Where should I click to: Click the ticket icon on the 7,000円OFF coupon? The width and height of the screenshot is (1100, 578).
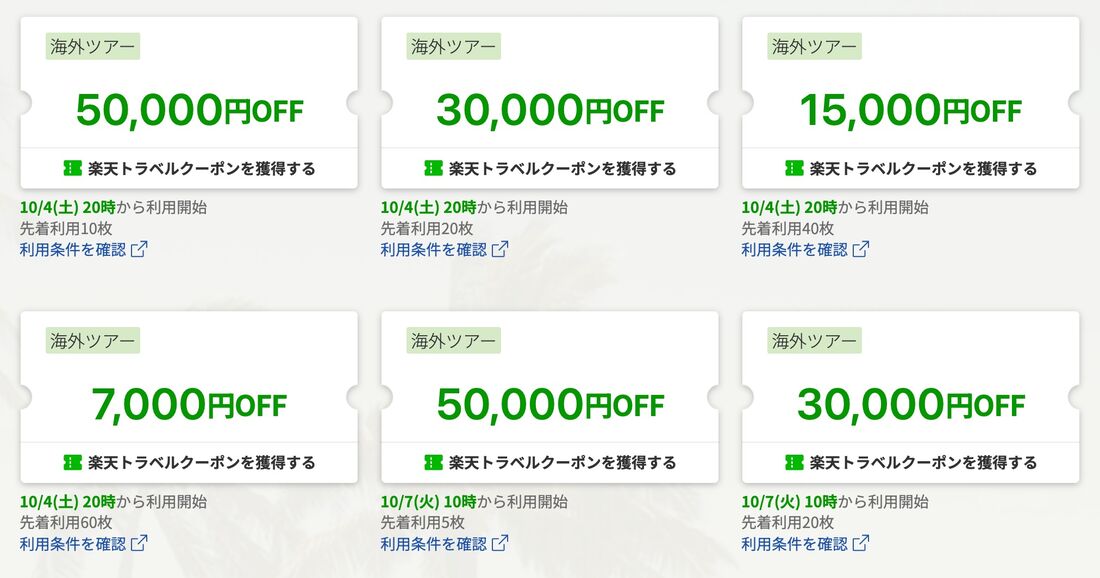coord(72,462)
